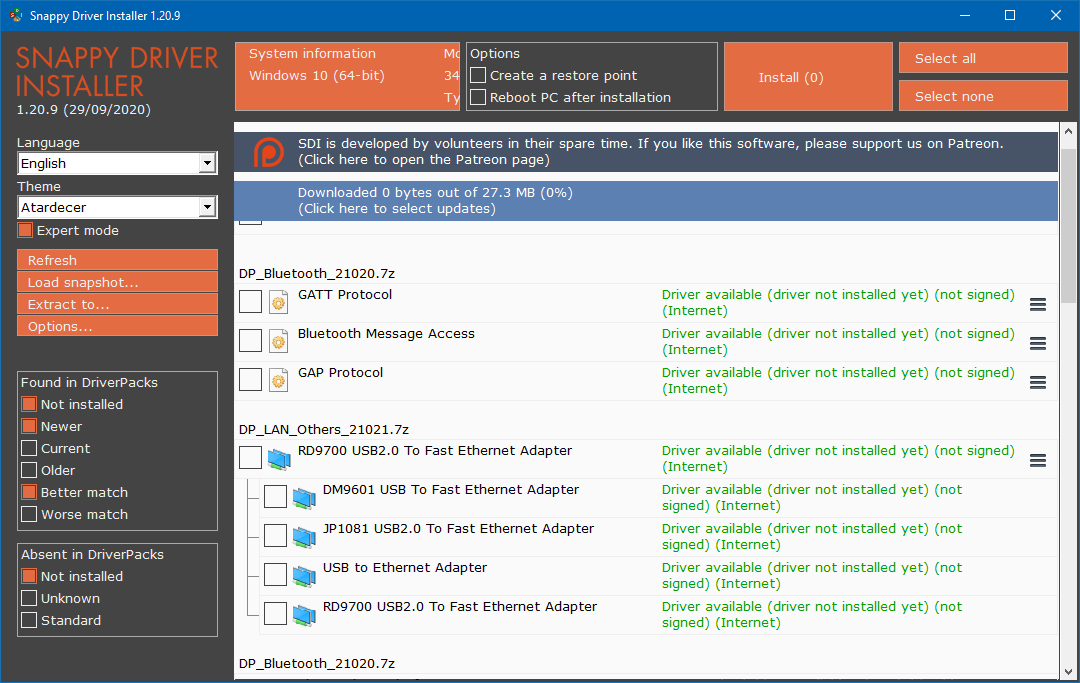Click the driver list scrollbar up arrow
Image resolution: width=1080 pixels, height=683 pixels.
tap(1068, 131)
